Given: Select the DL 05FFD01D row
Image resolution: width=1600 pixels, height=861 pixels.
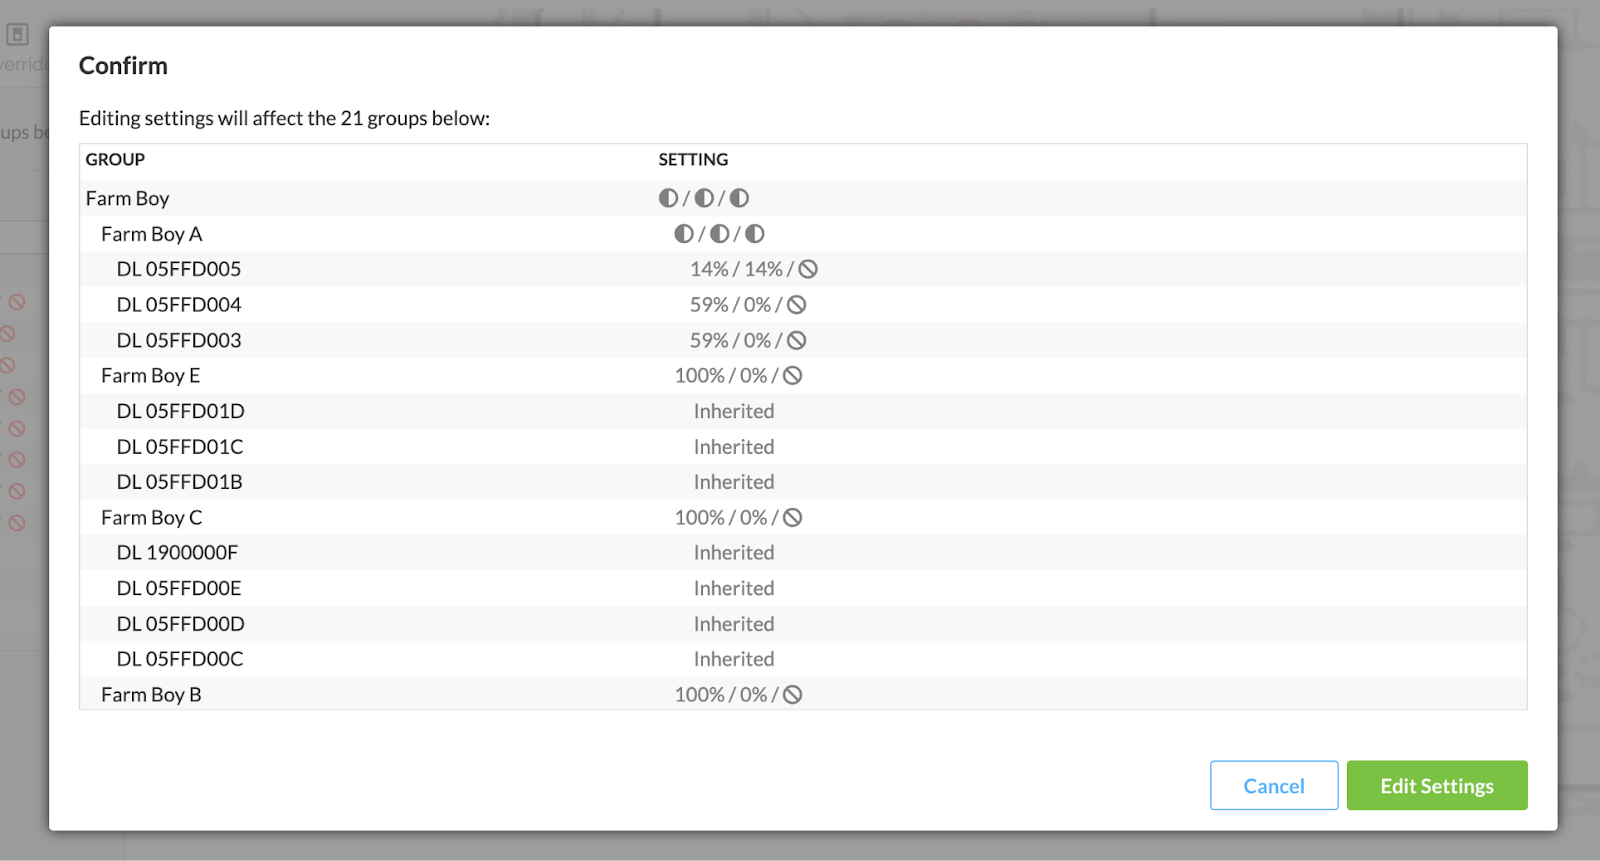Looking at the screenshot, I should pos(180,411).
